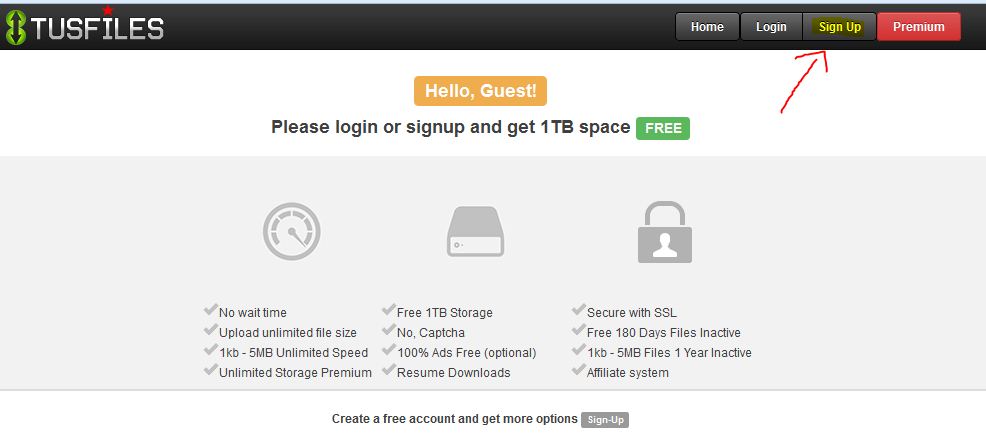Click the 100% Ads Free (optional) text

pos(467,353)
